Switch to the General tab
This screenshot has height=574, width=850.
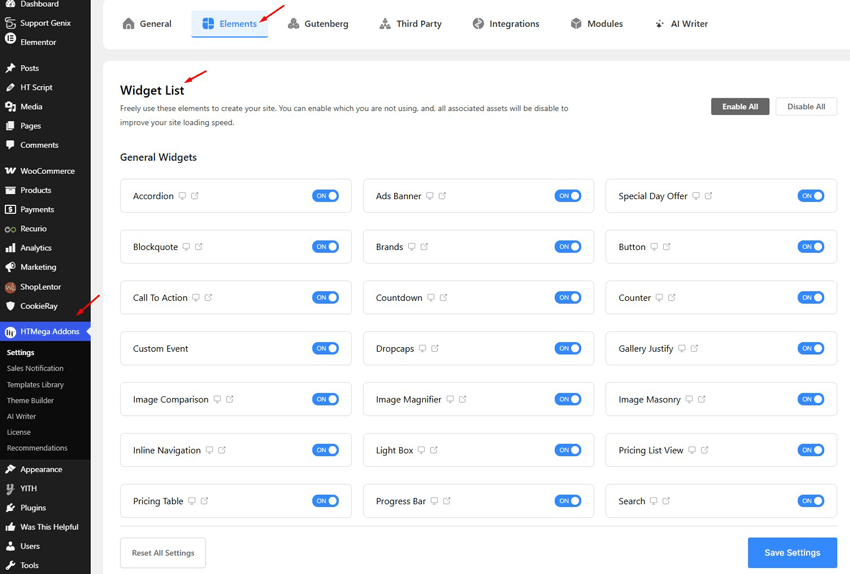[147, 24]
